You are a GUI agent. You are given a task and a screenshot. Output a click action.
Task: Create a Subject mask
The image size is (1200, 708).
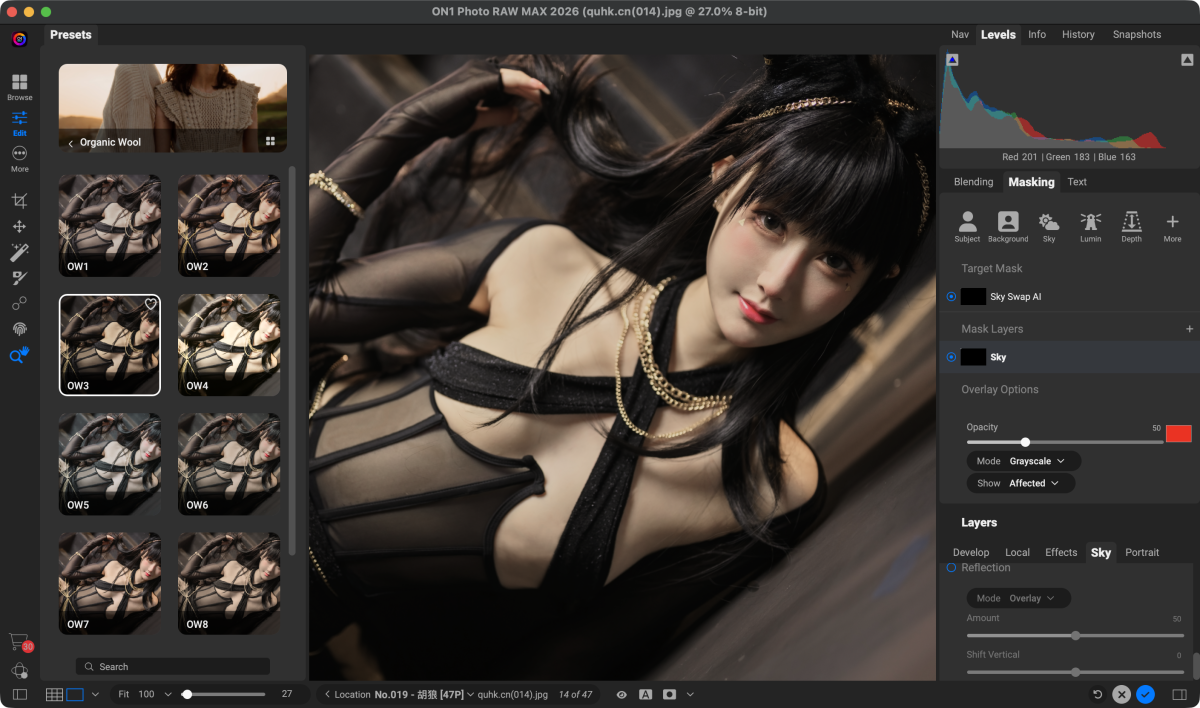point(967,226)
